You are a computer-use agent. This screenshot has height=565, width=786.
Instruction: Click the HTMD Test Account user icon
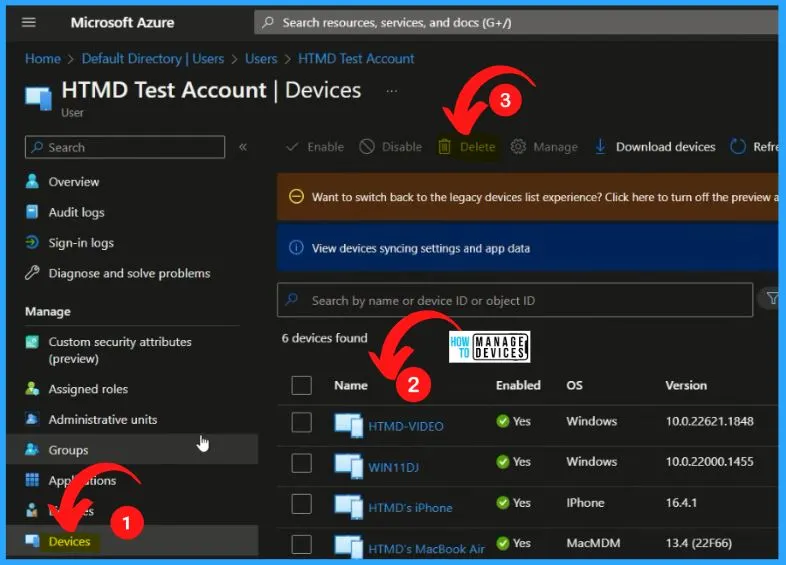pos(39,98)
